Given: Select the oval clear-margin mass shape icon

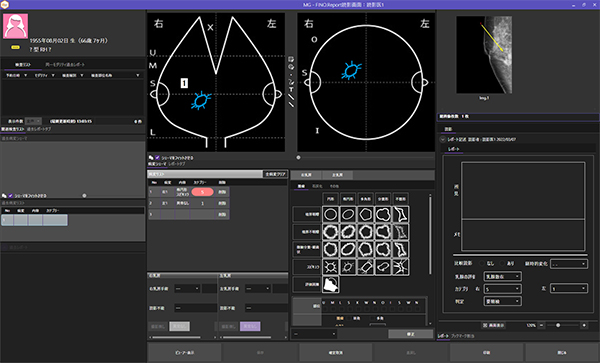Looking at the screenshot, I should point(348,214).
